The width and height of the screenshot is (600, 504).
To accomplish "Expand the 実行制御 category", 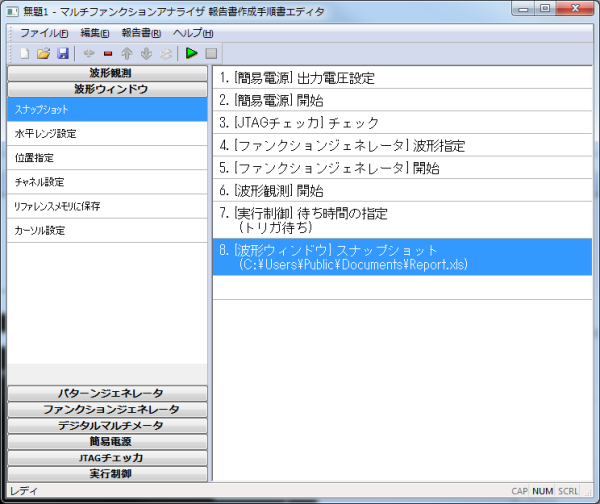I will tap(108, 474).
